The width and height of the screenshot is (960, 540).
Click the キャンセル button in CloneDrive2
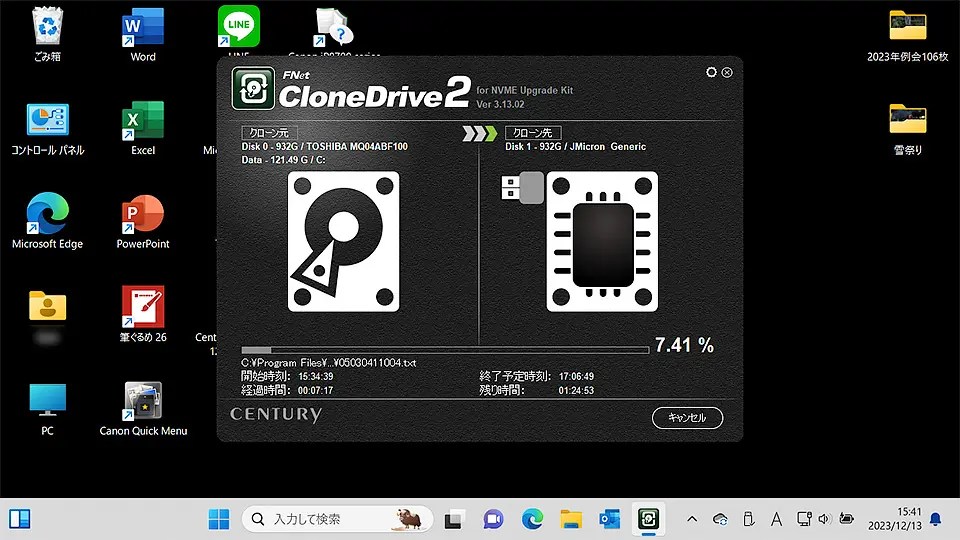coord(687,418)
